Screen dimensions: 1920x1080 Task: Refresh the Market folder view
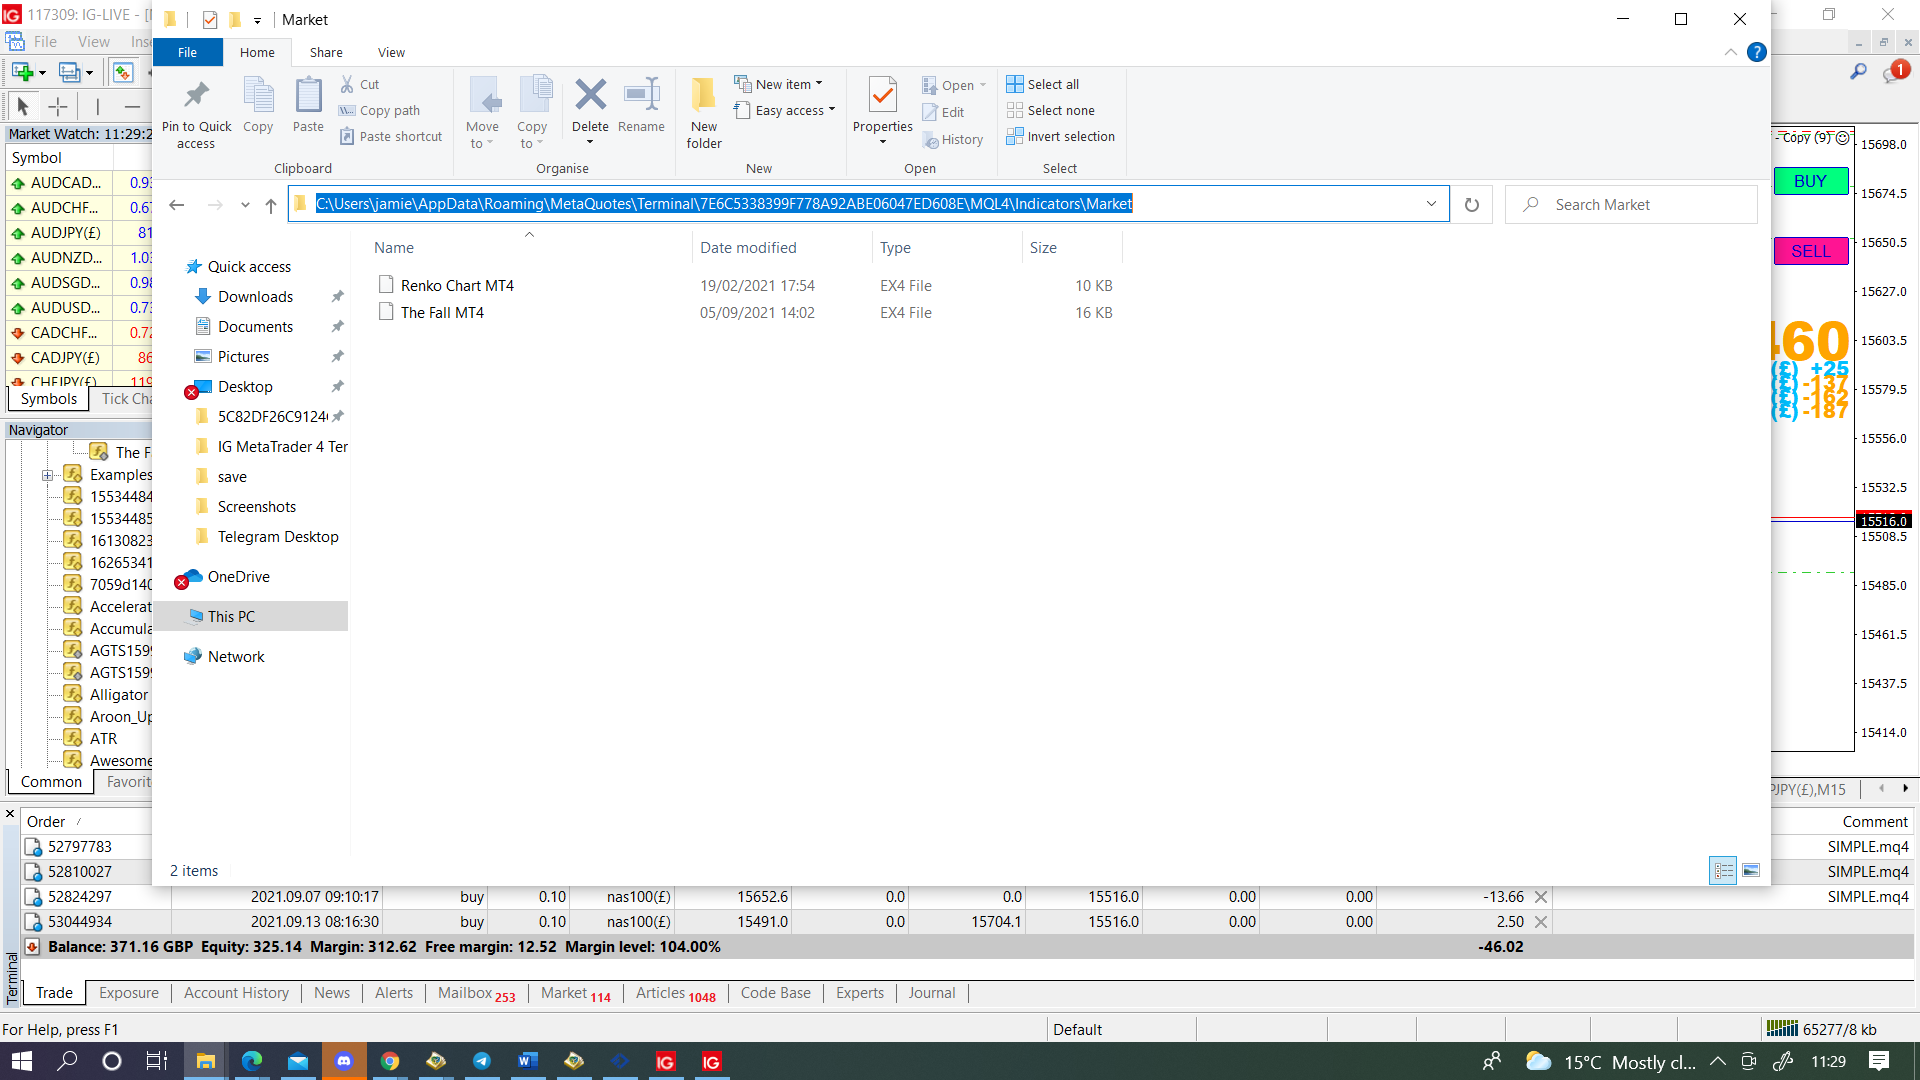pyautogui.click(x=1471, y=205)
